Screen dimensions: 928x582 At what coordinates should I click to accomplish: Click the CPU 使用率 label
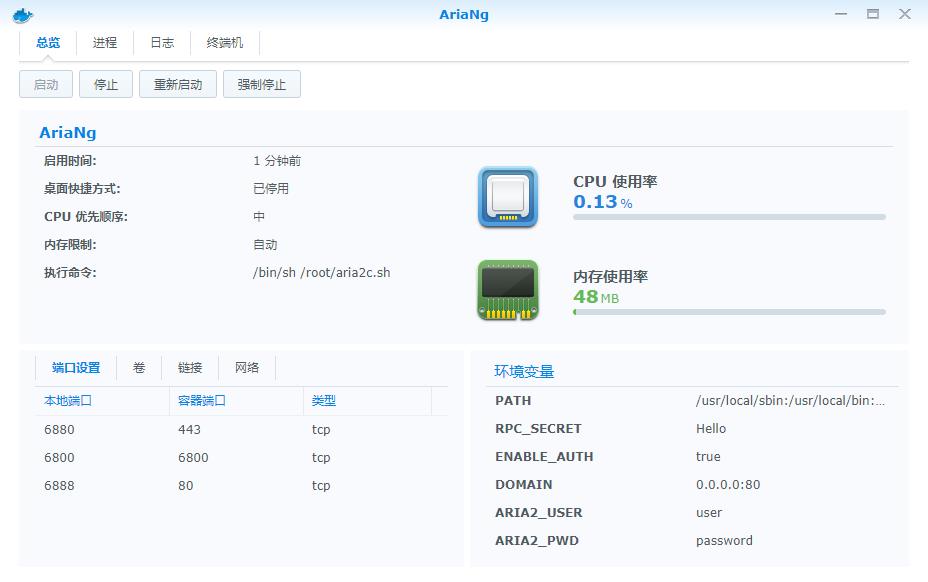[x=615, y=182]
